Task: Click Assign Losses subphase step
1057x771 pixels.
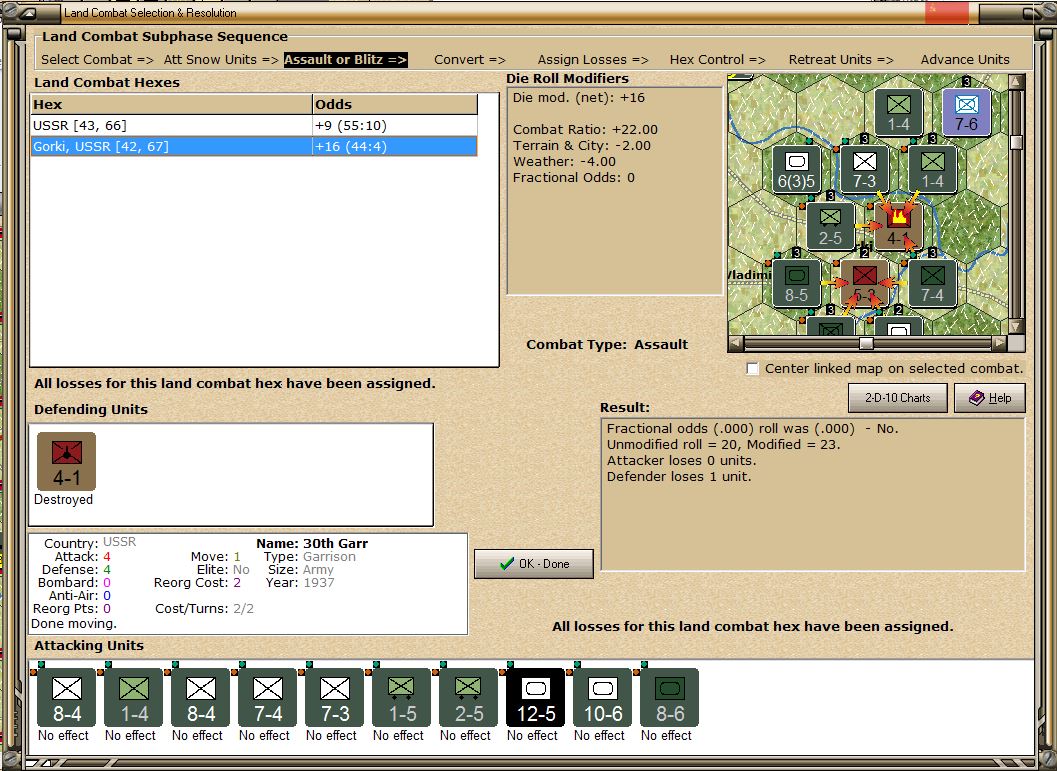Action: tap(593, 59)
